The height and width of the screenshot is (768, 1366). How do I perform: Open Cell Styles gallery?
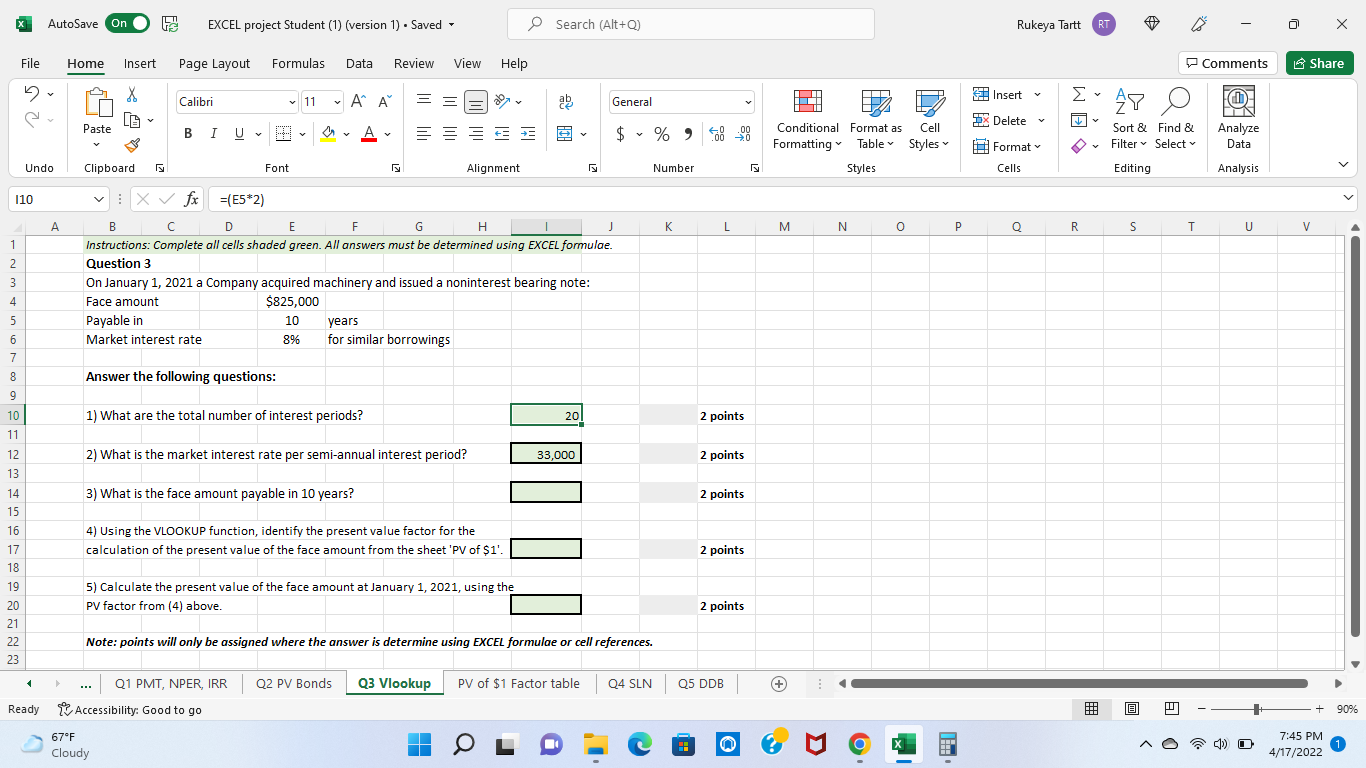[x=928, y=120]
